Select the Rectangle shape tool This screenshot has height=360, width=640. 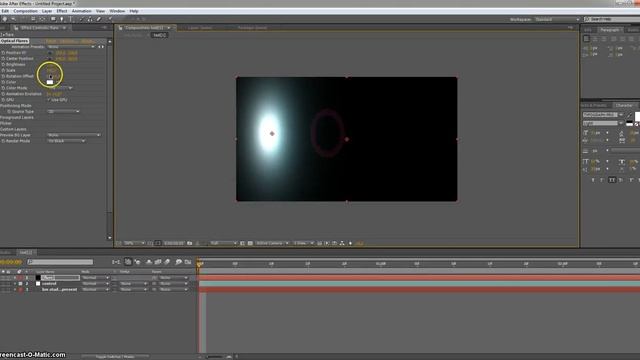pyautogui.click(x=53, y=19)
